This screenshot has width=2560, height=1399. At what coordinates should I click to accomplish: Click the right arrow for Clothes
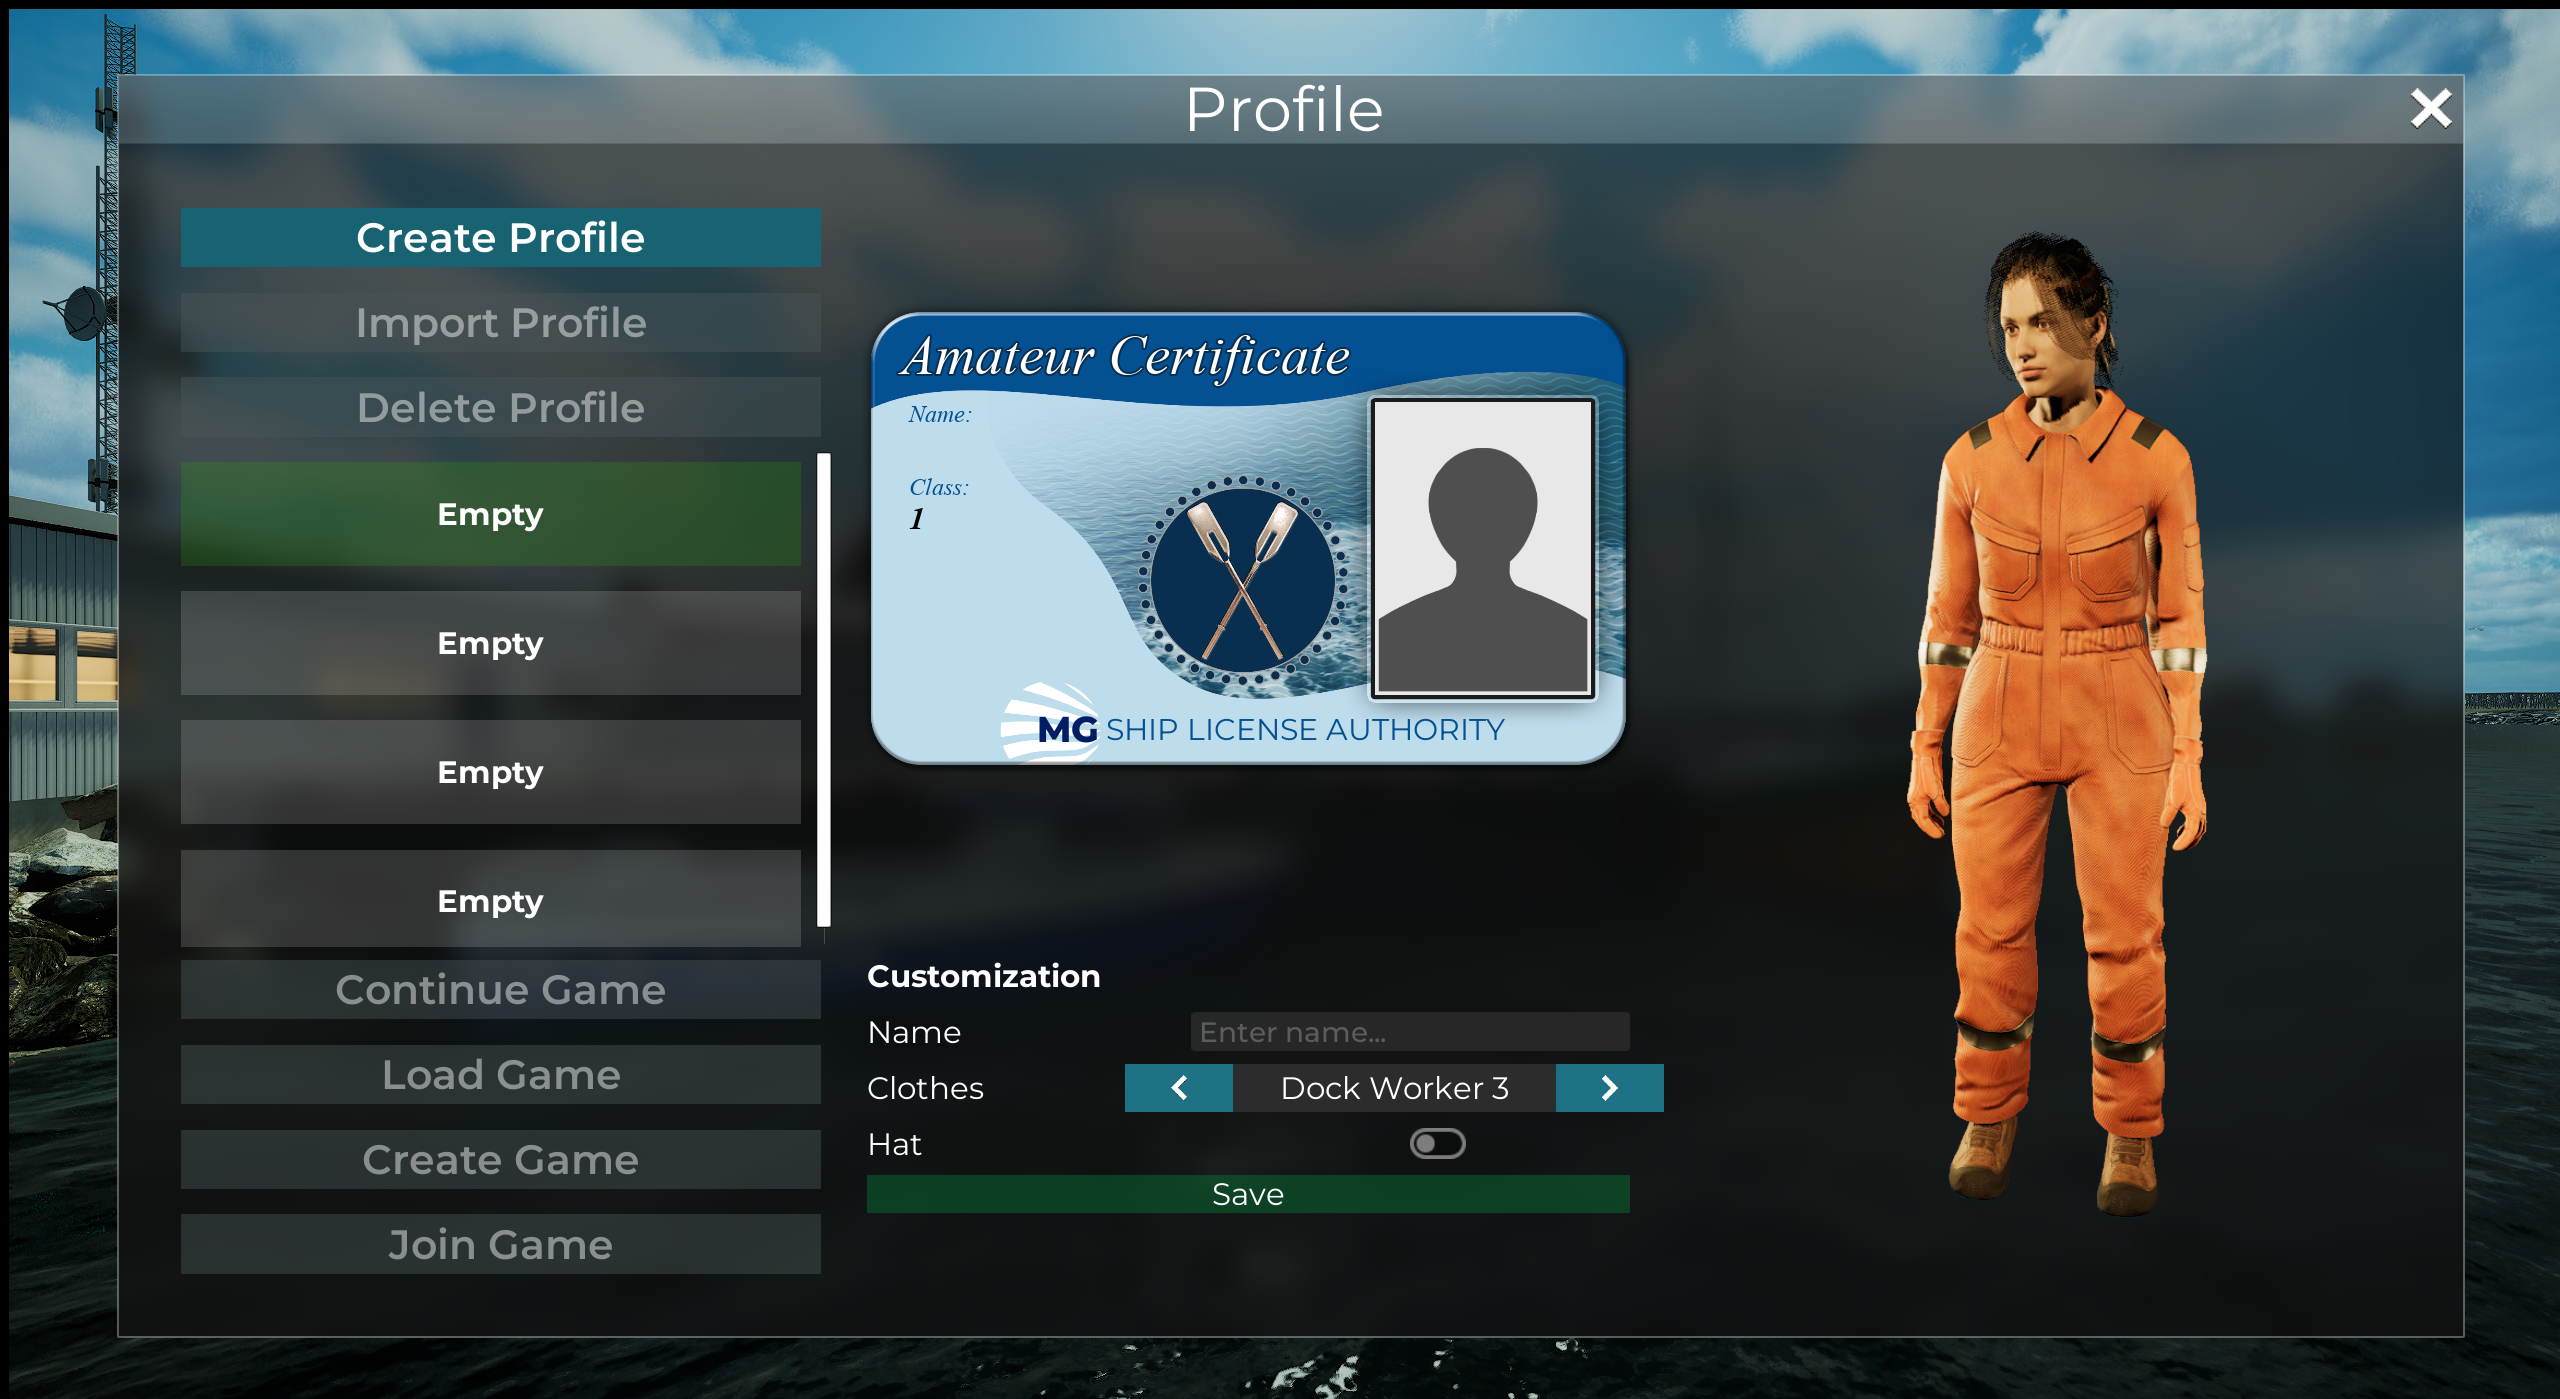click(x=1609, y=1088)
